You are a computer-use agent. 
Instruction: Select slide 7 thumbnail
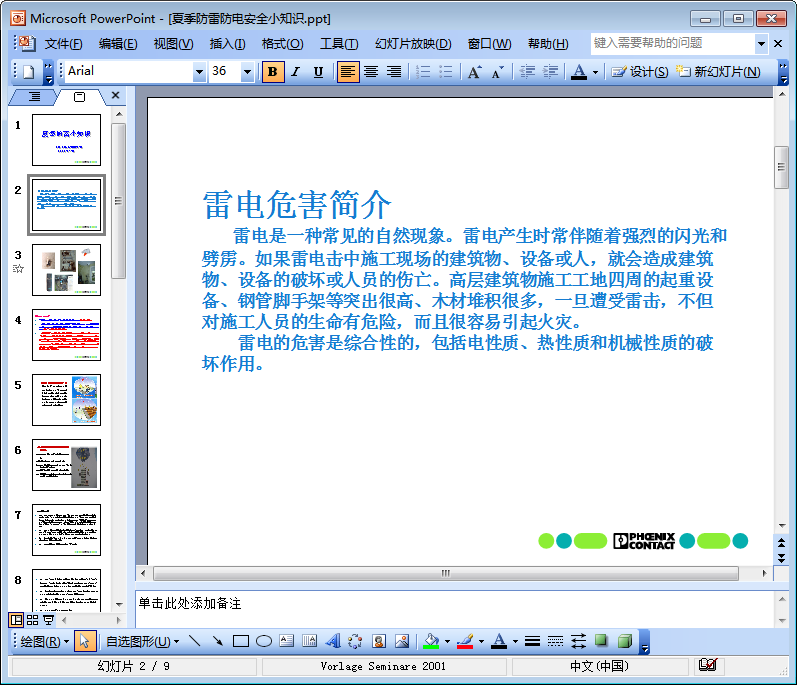coord(67,530)
